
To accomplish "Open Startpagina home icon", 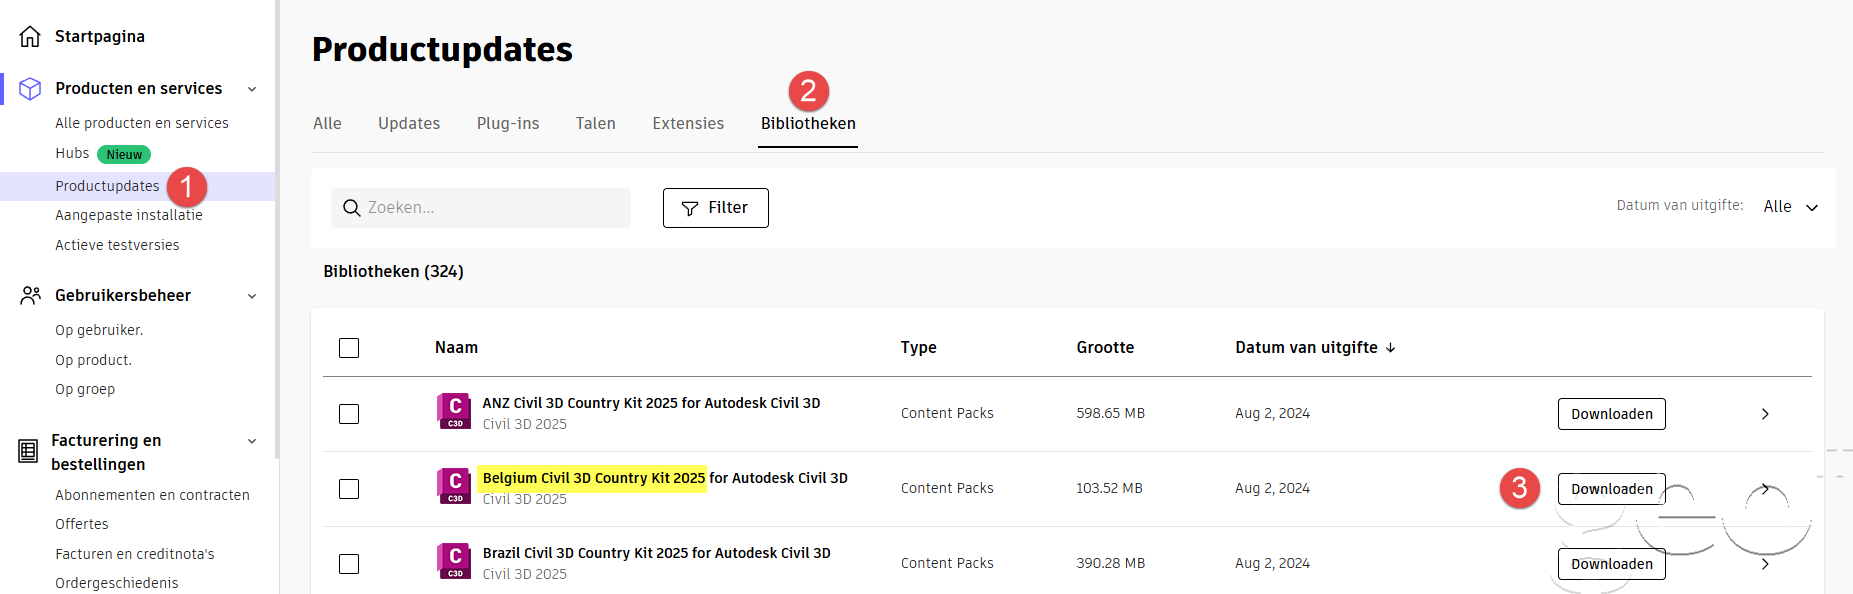I will pyautogui.click(x=30, y=37).
